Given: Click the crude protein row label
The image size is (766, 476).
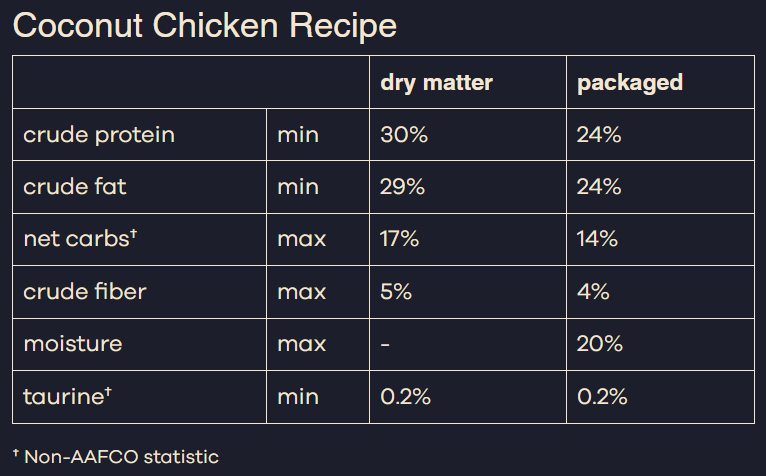Looking at the screenshot, I should (x=99, y=134).
